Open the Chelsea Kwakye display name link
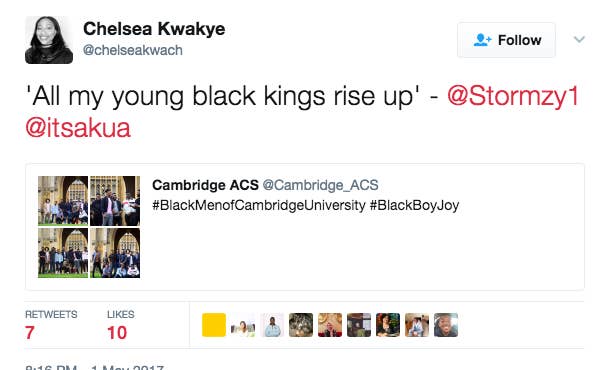 tap(154, 29)
